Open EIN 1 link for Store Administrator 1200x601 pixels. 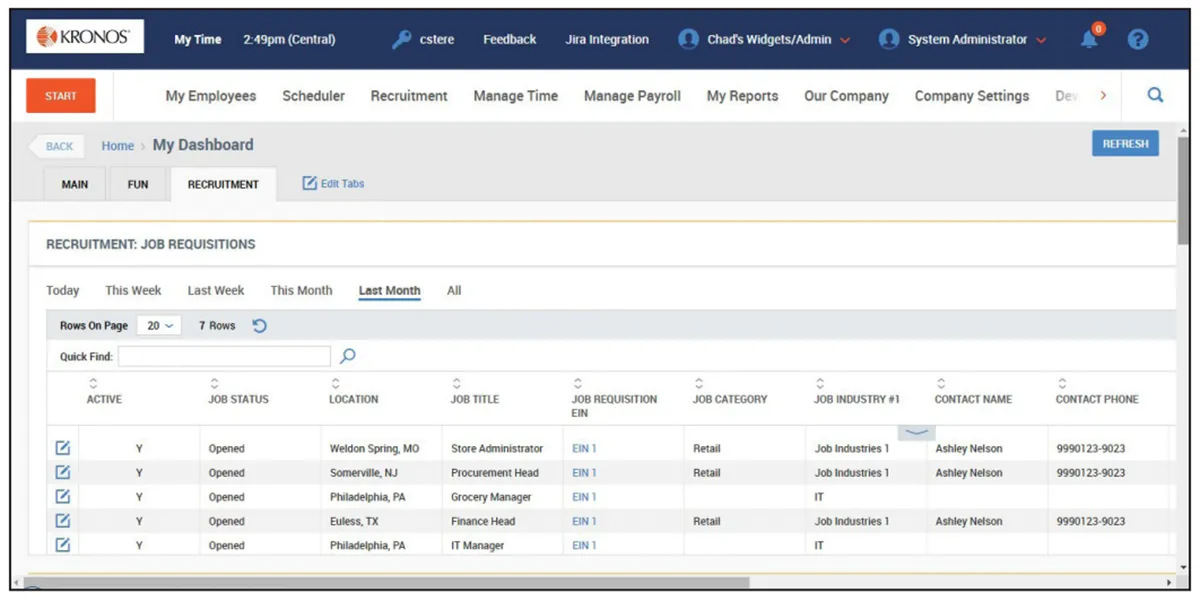[584, 449]
